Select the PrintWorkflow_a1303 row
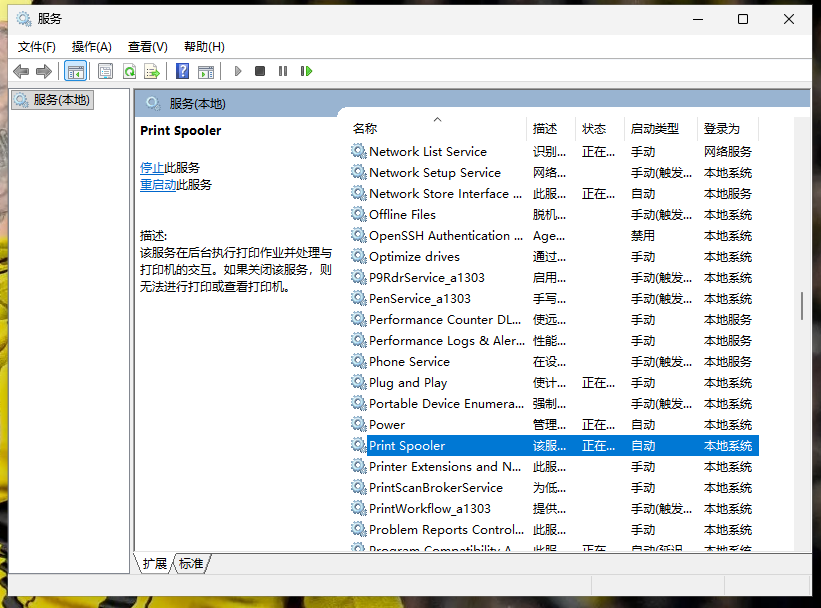This screenshot has width=821, height=608. click(554, 508)
